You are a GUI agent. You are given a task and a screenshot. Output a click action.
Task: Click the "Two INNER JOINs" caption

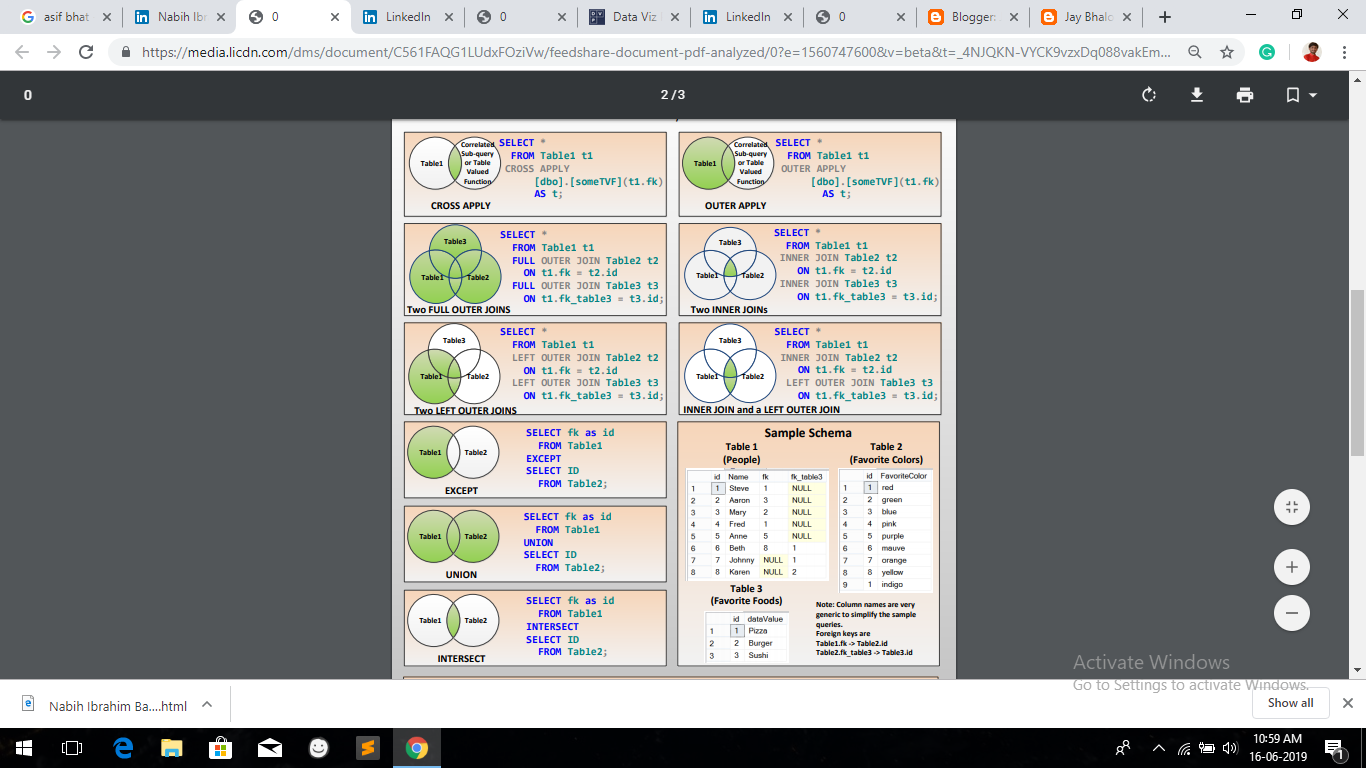729,309
